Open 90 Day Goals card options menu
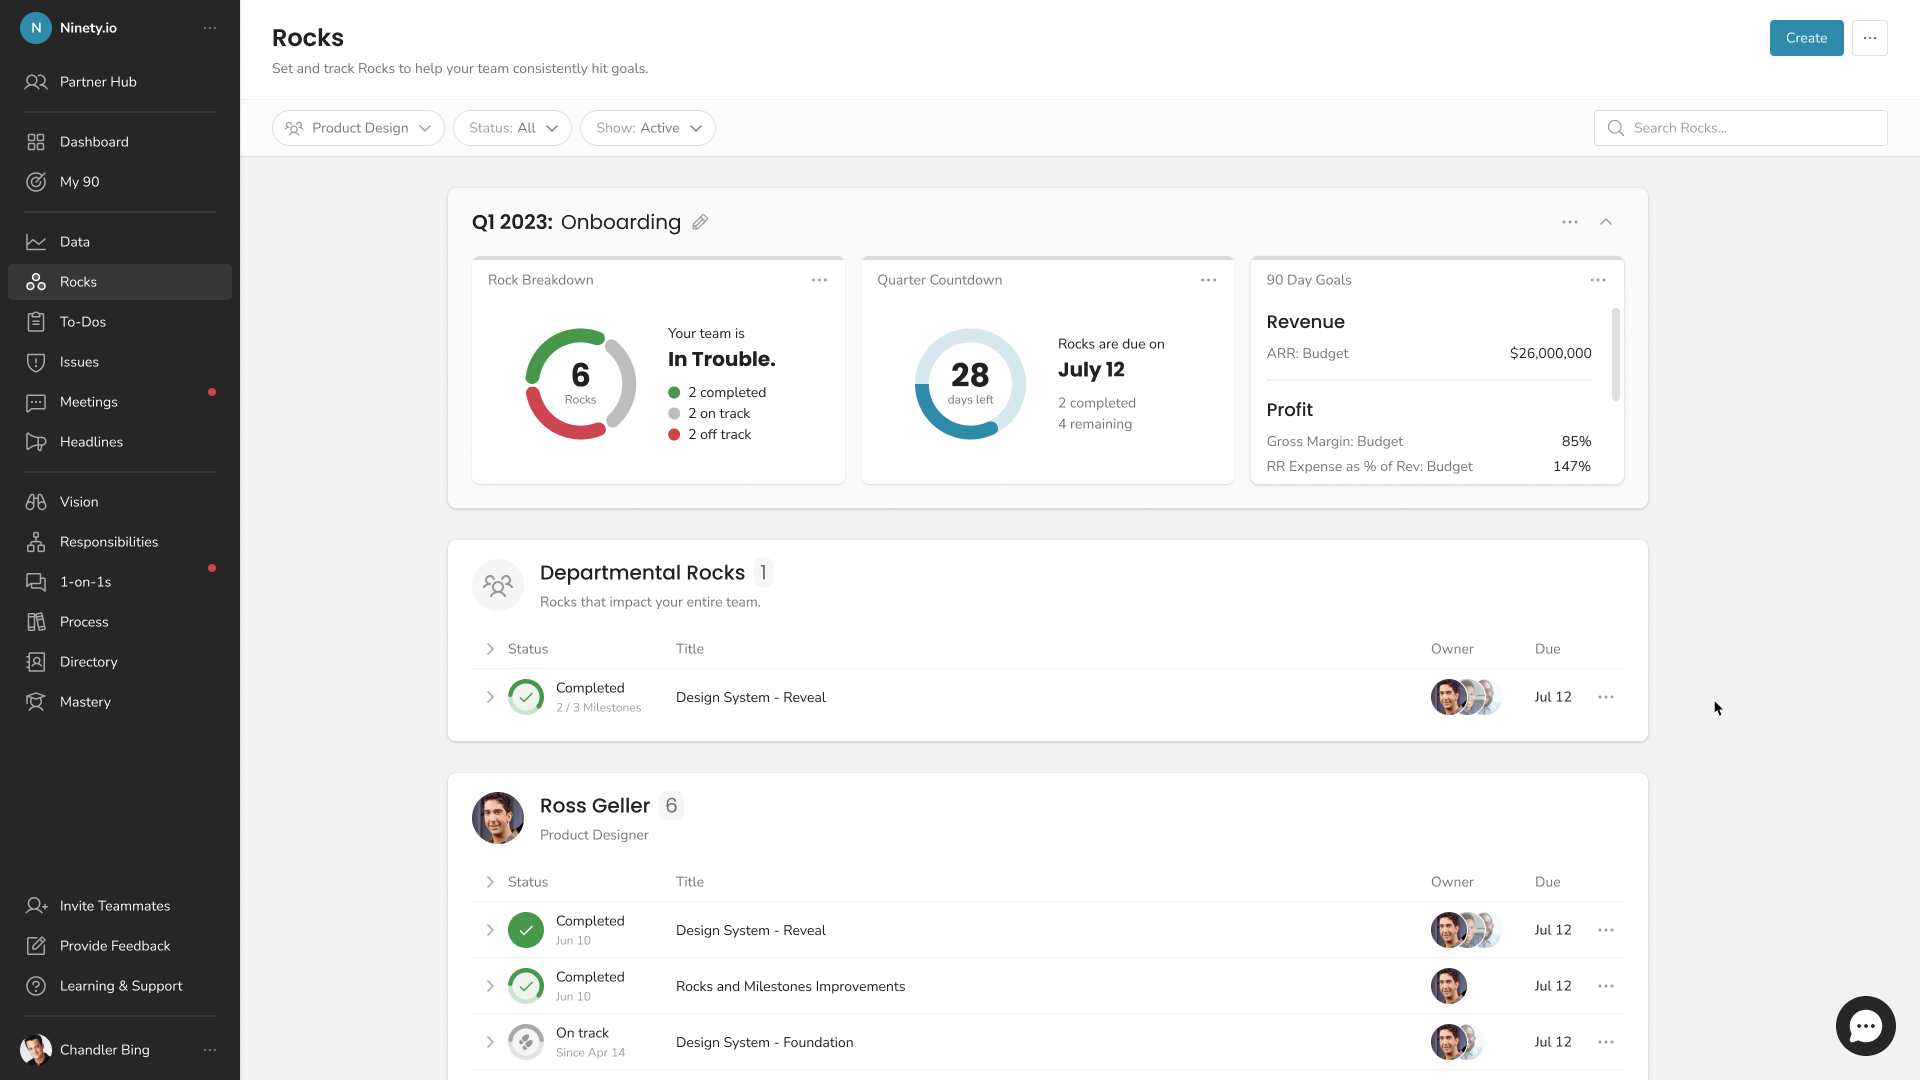 pyautogui.click(x=1597, y=280)
